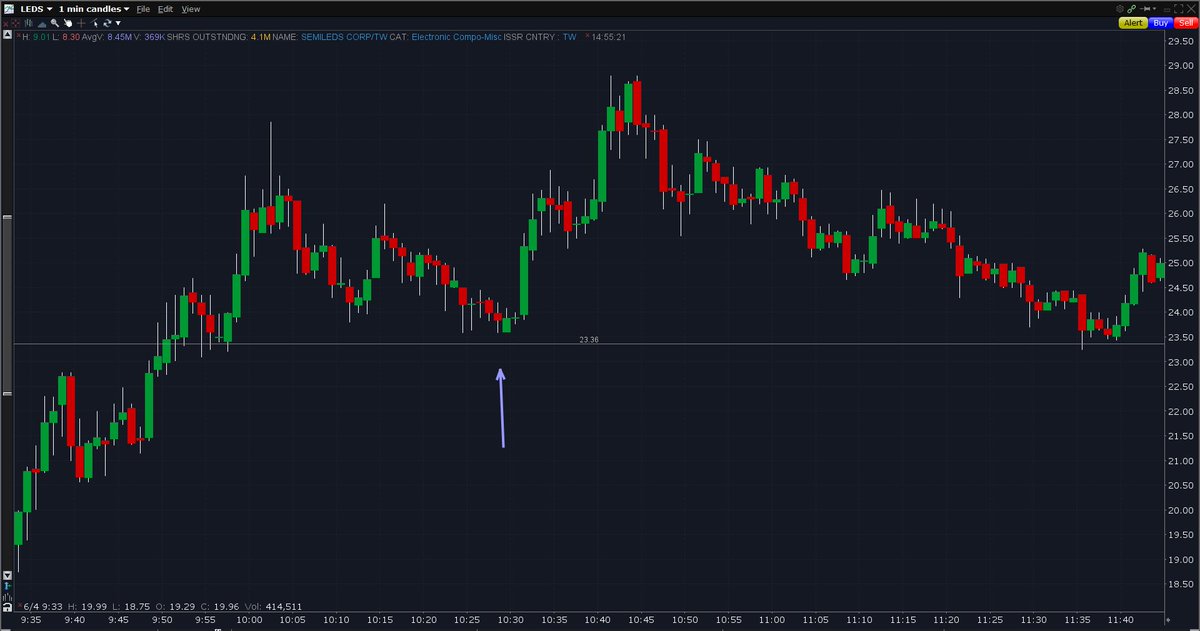Click the 23.50 price axis label

tap(1178, 337)
